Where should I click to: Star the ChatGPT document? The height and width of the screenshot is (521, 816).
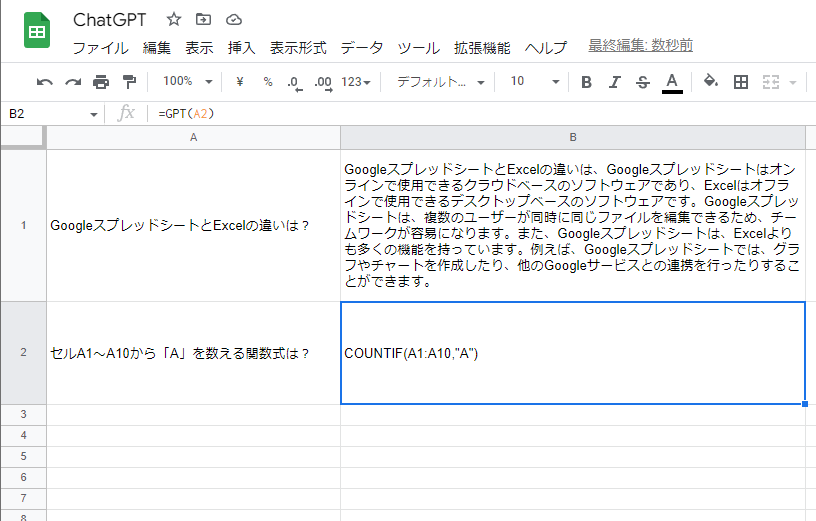tap(174, 19)
